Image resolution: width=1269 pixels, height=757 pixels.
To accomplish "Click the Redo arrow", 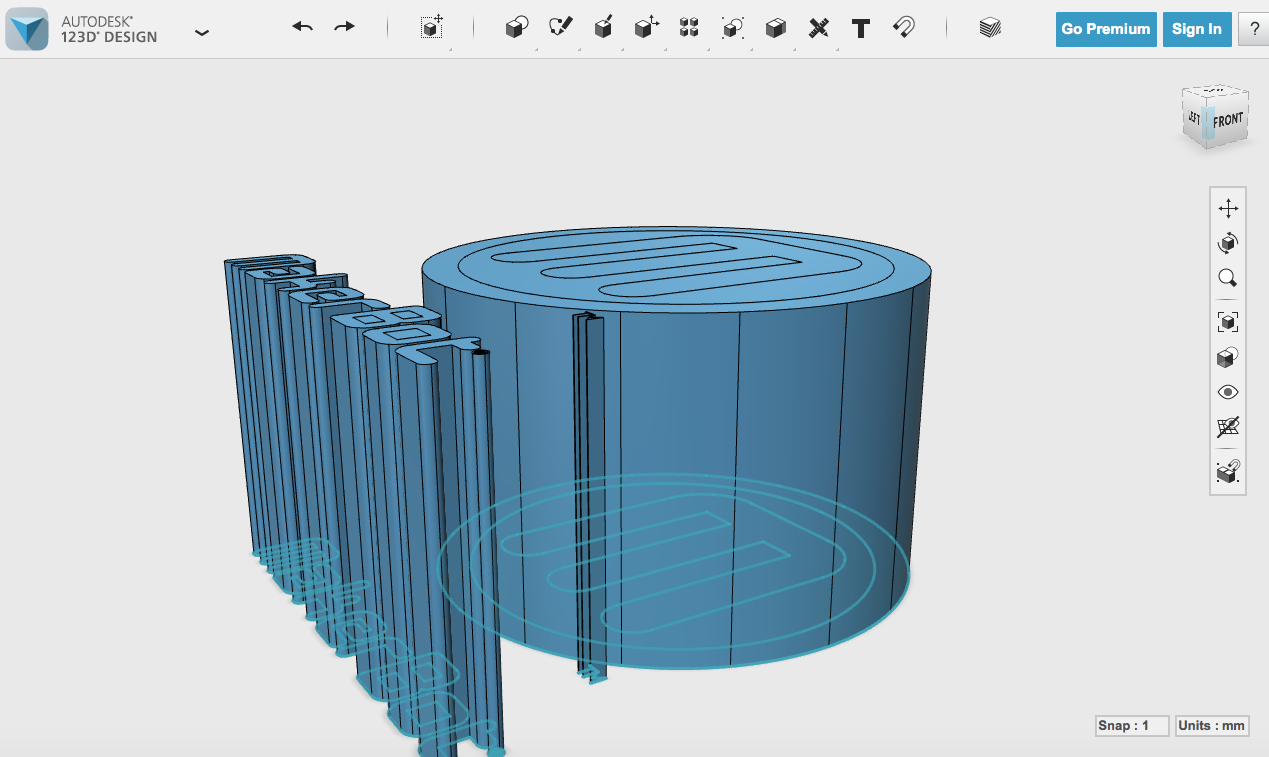I will 344,27.
